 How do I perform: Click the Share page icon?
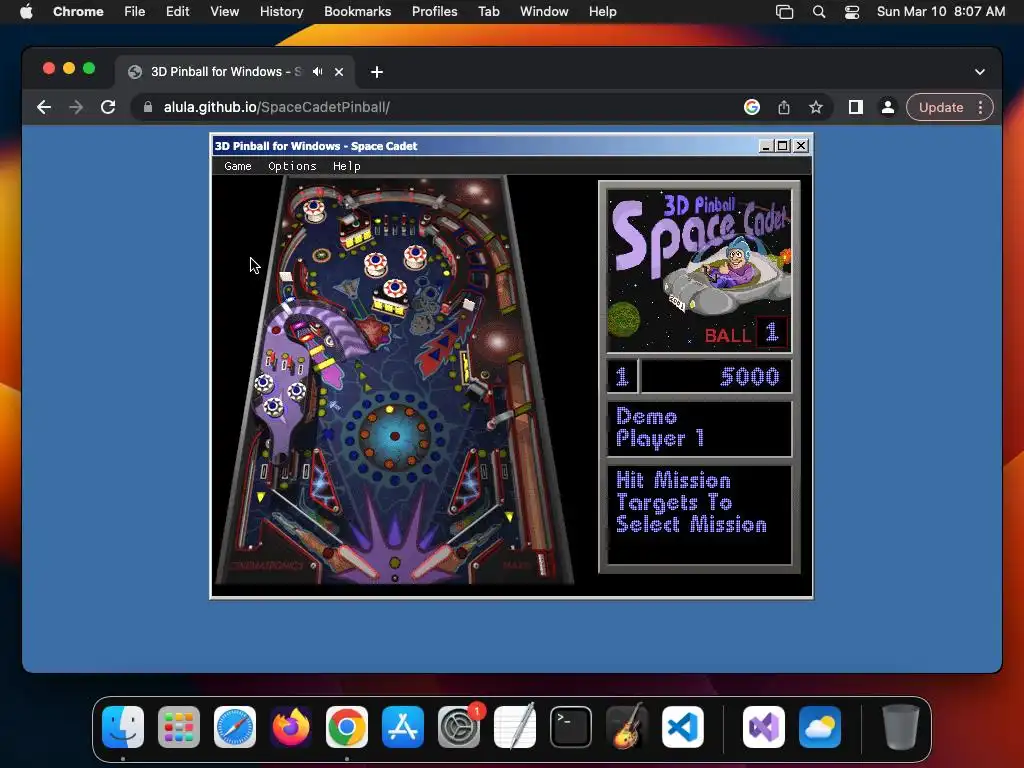(x=784, y=107)
